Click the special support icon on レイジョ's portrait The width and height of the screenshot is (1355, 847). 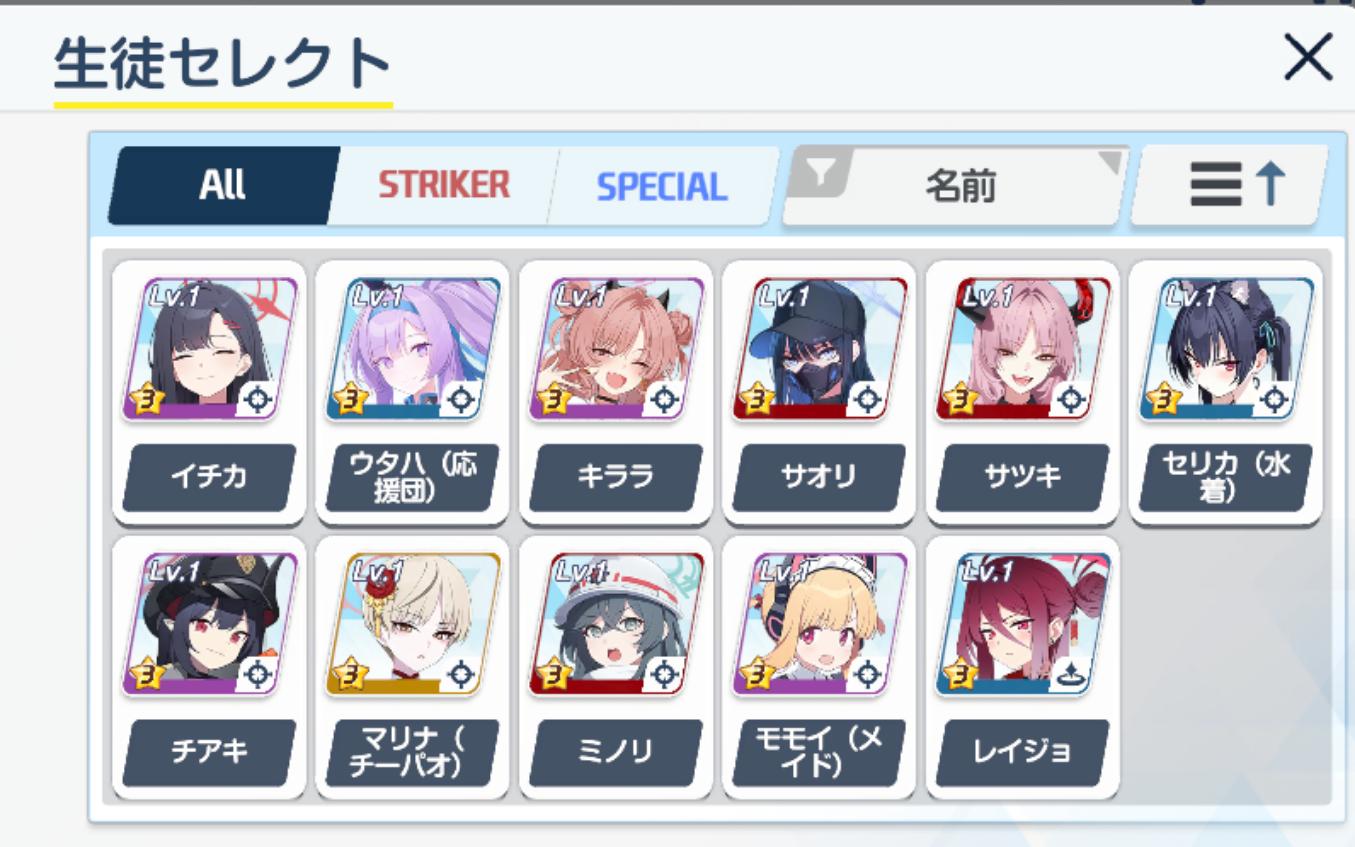click(1072, 677)
